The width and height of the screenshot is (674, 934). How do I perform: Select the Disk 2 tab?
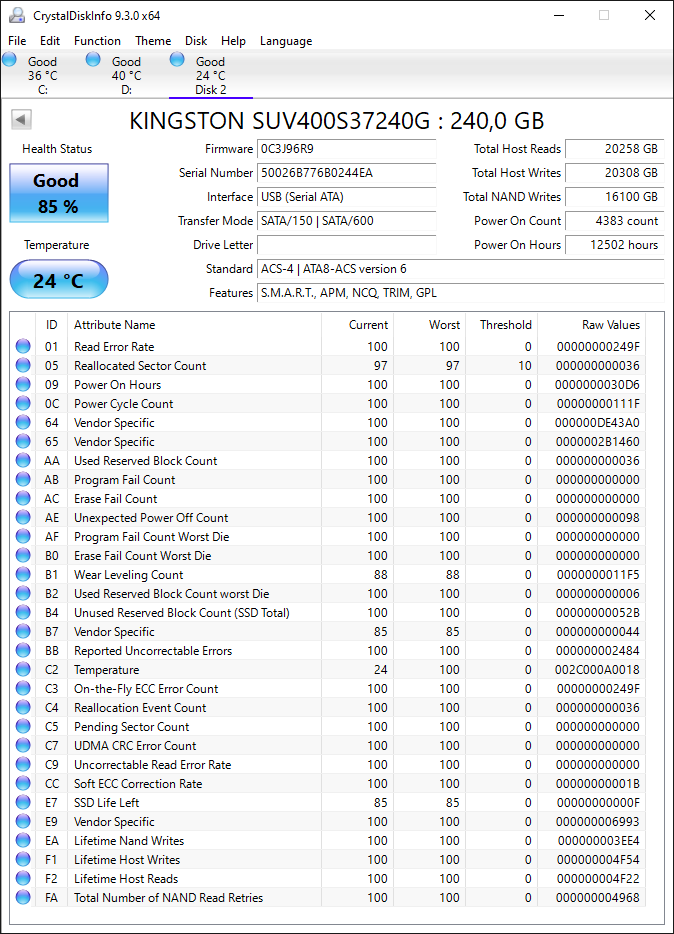coord(211,75)
